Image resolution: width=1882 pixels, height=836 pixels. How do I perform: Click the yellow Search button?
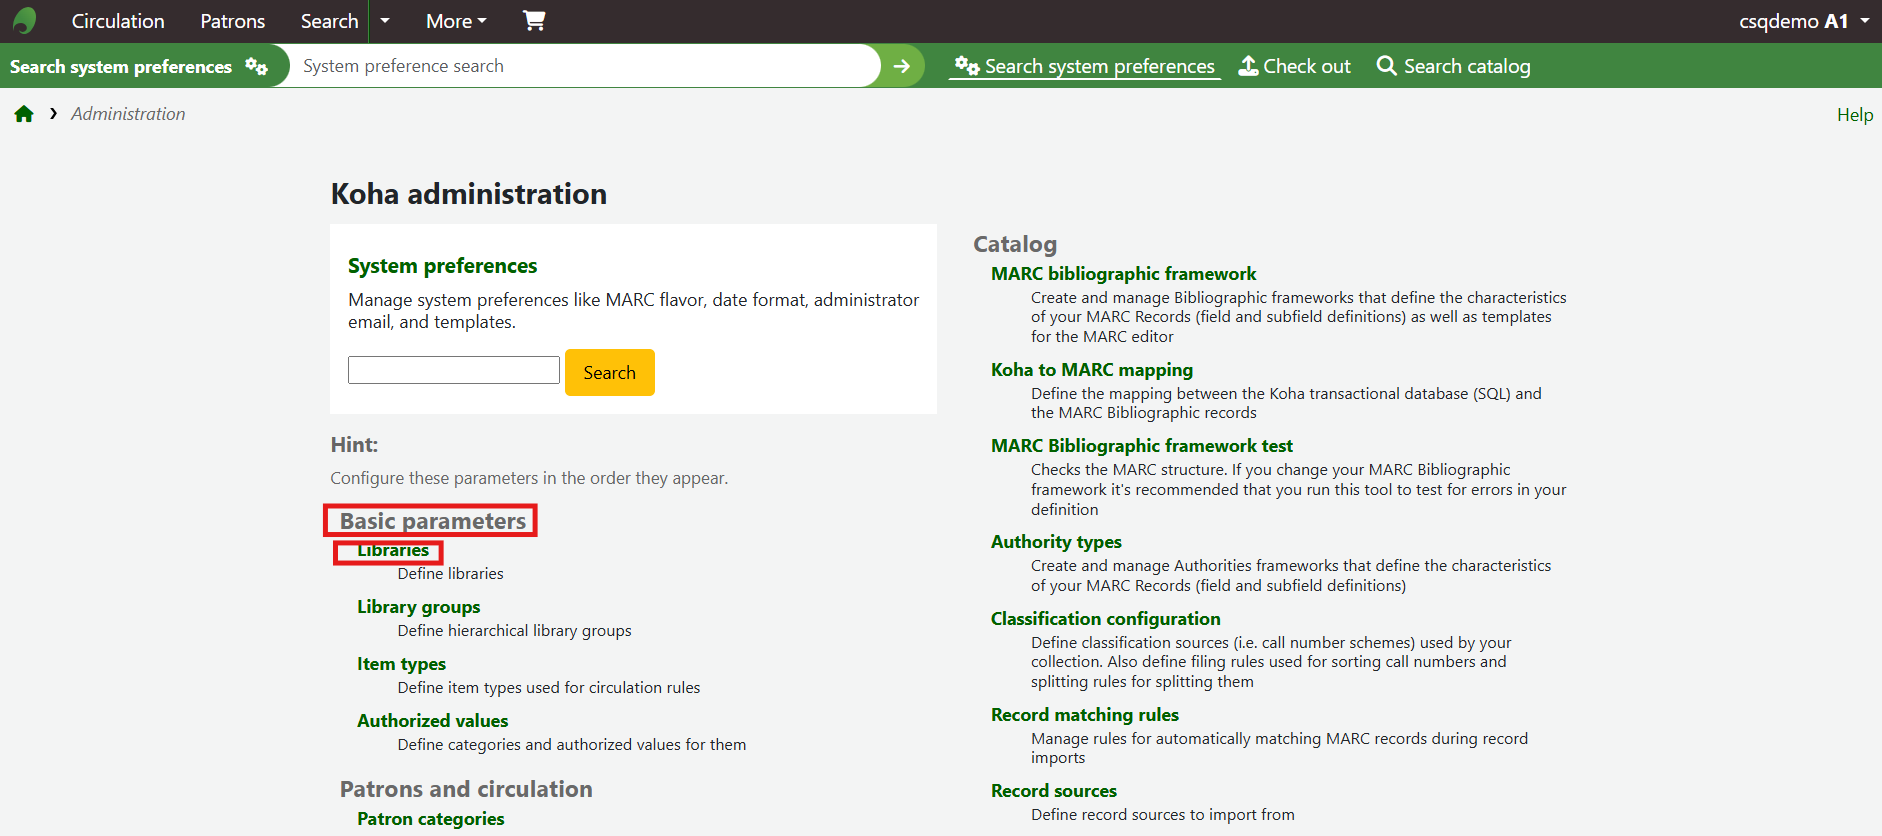click(x=610, y=372)
